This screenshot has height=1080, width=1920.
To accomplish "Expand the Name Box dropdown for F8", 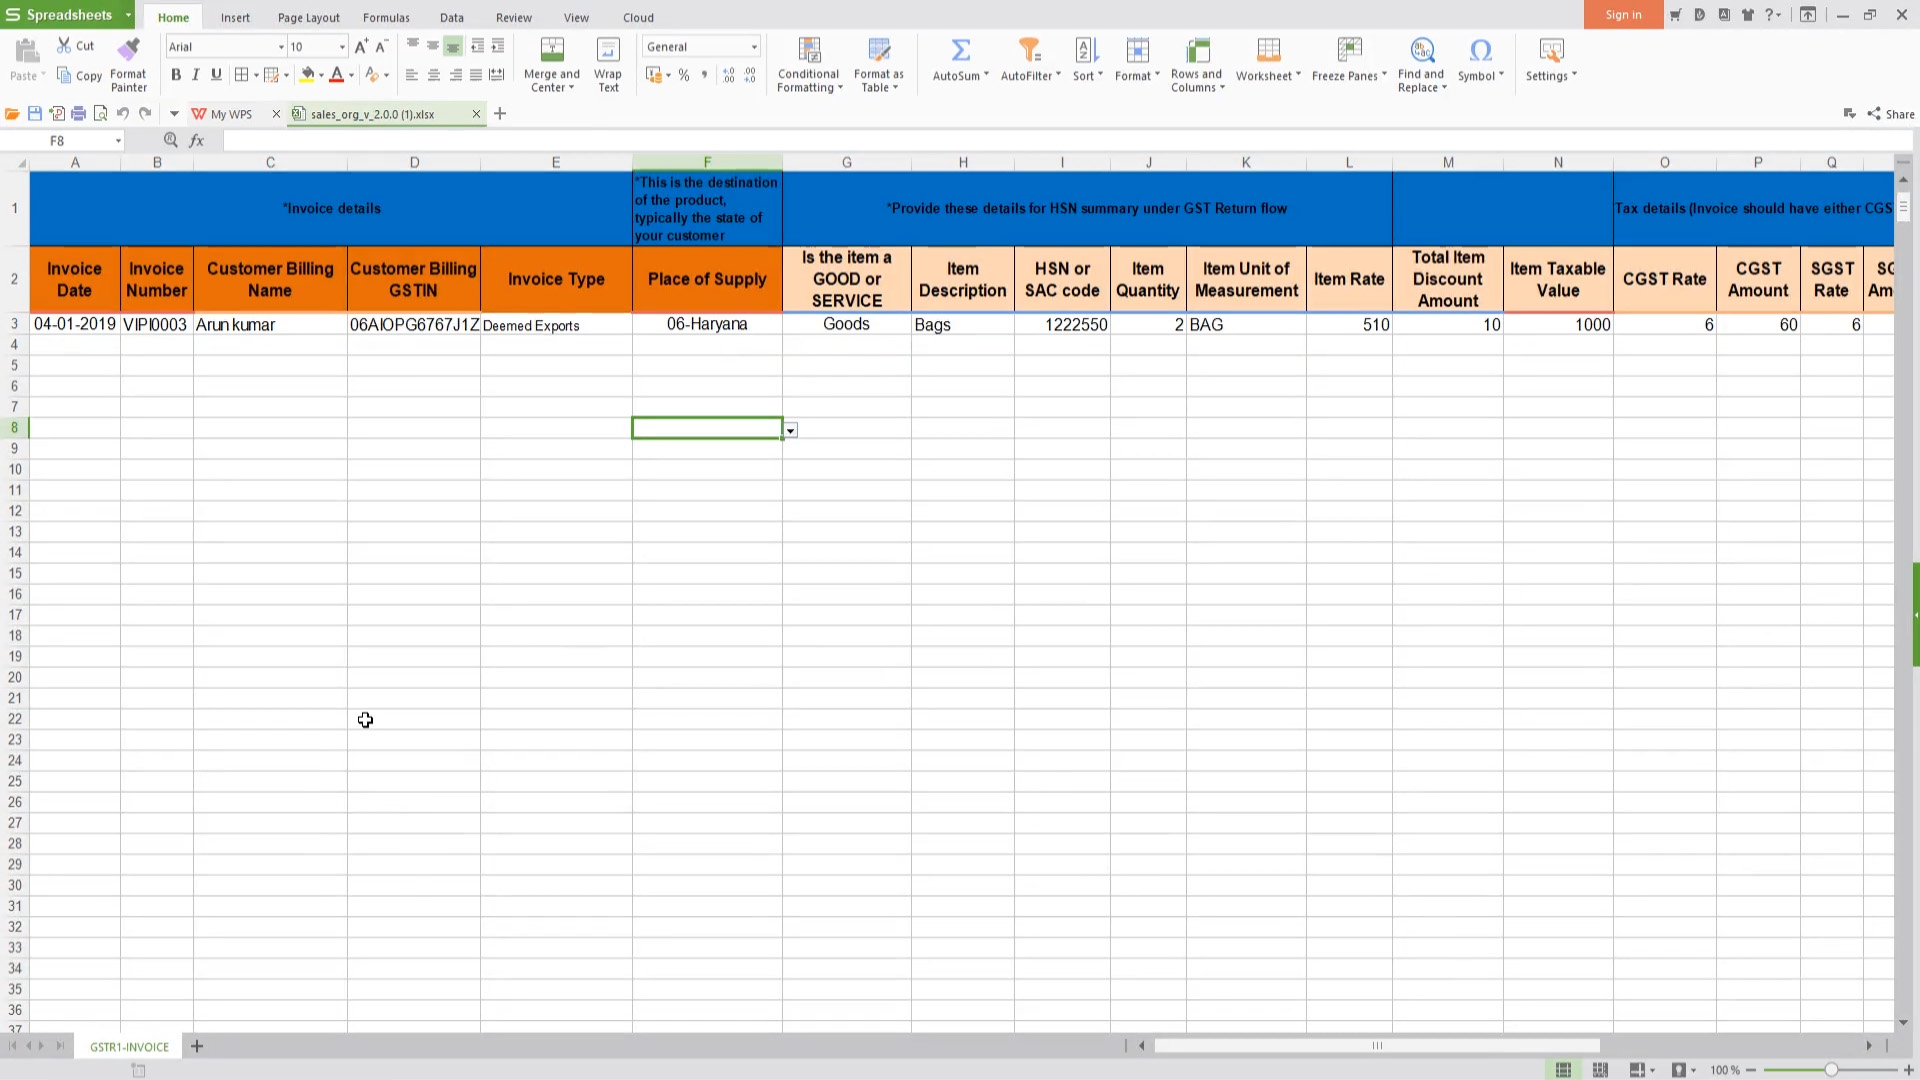I will click(118, 141).
